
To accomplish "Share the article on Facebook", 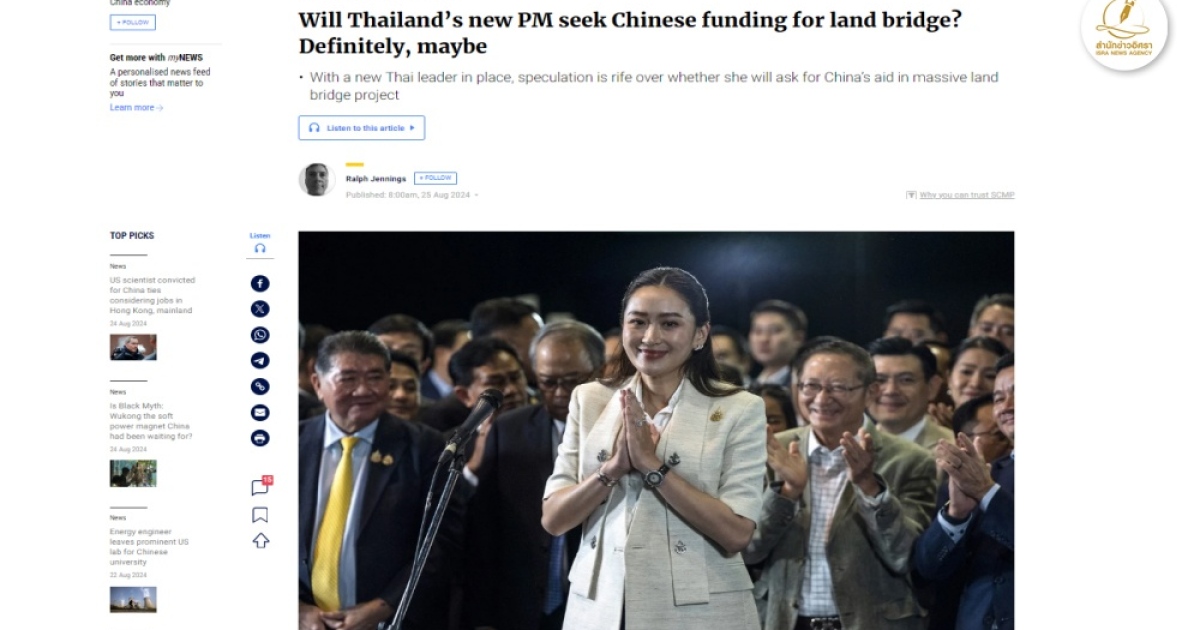I will [x=260, y=283].
